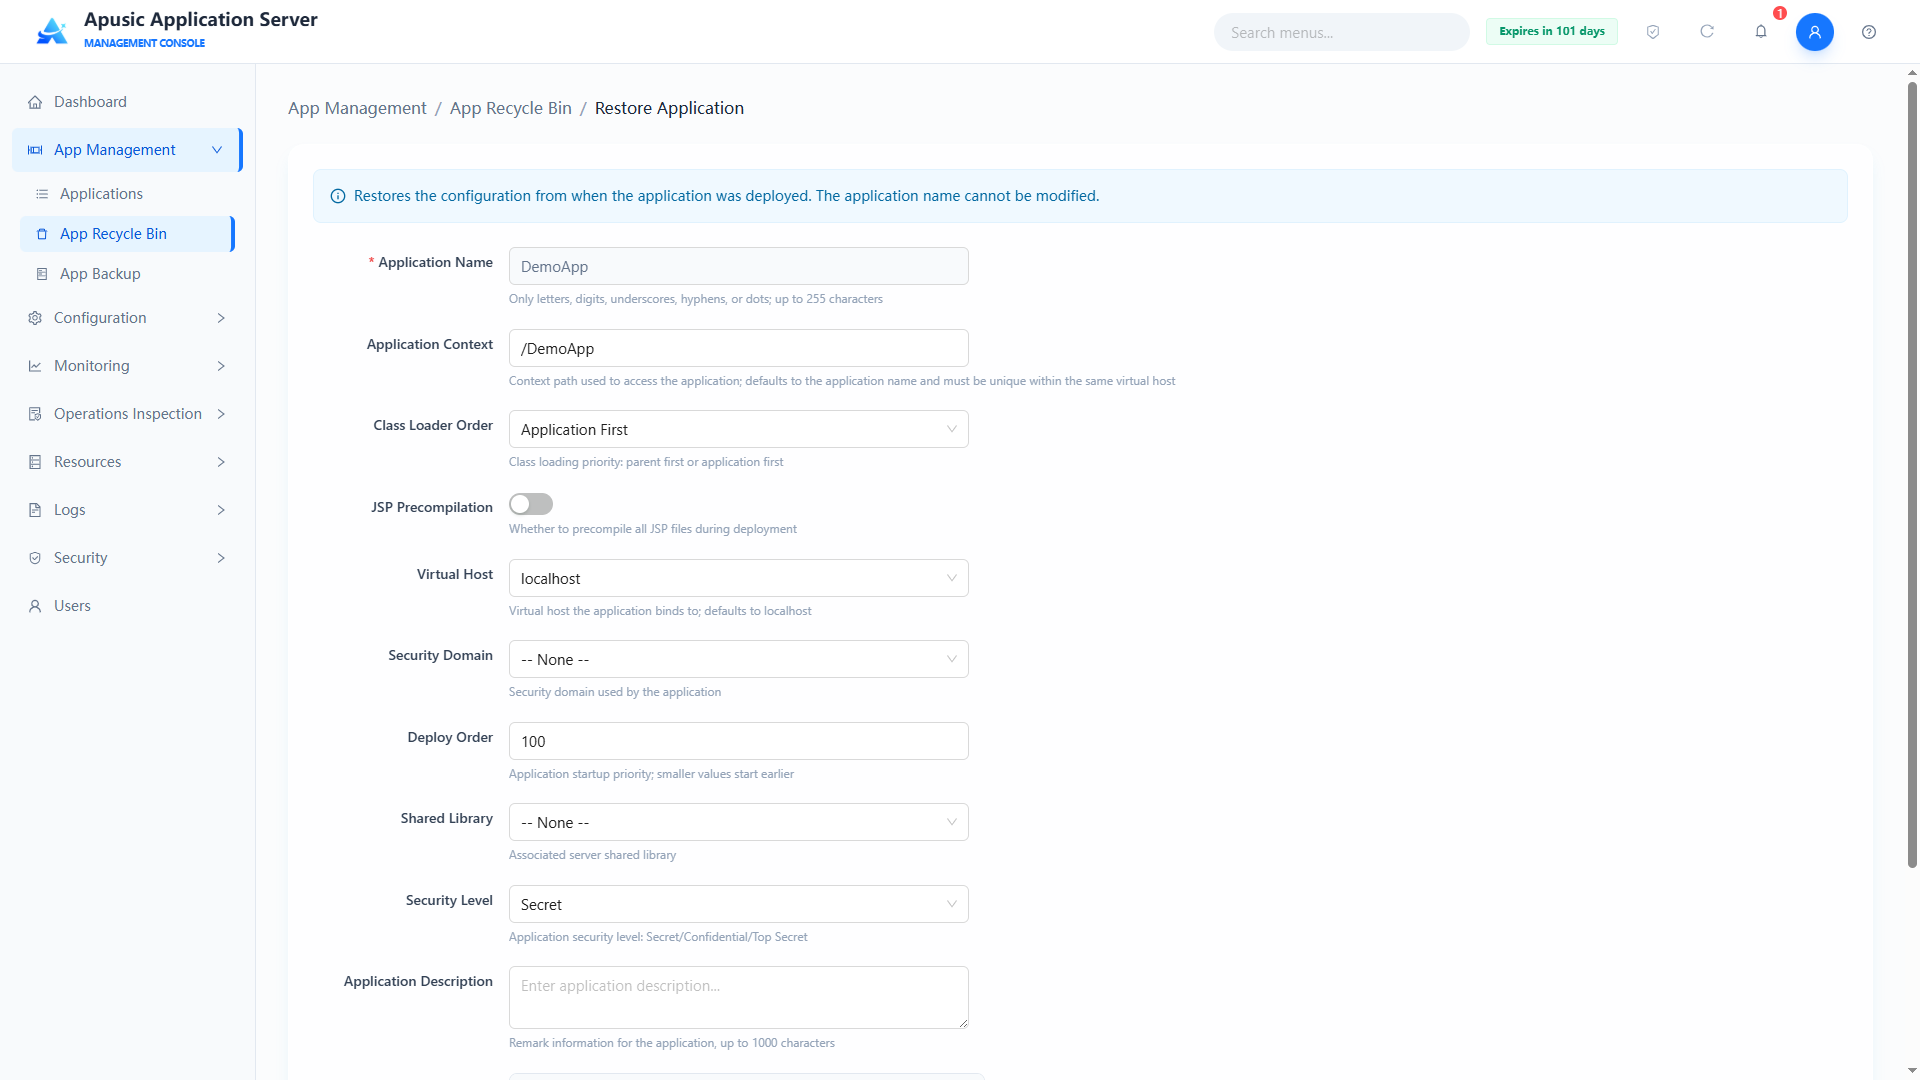Click the App Backup icon
The height and width of the screenshot is (1080, 1920).
coord(42,274)
